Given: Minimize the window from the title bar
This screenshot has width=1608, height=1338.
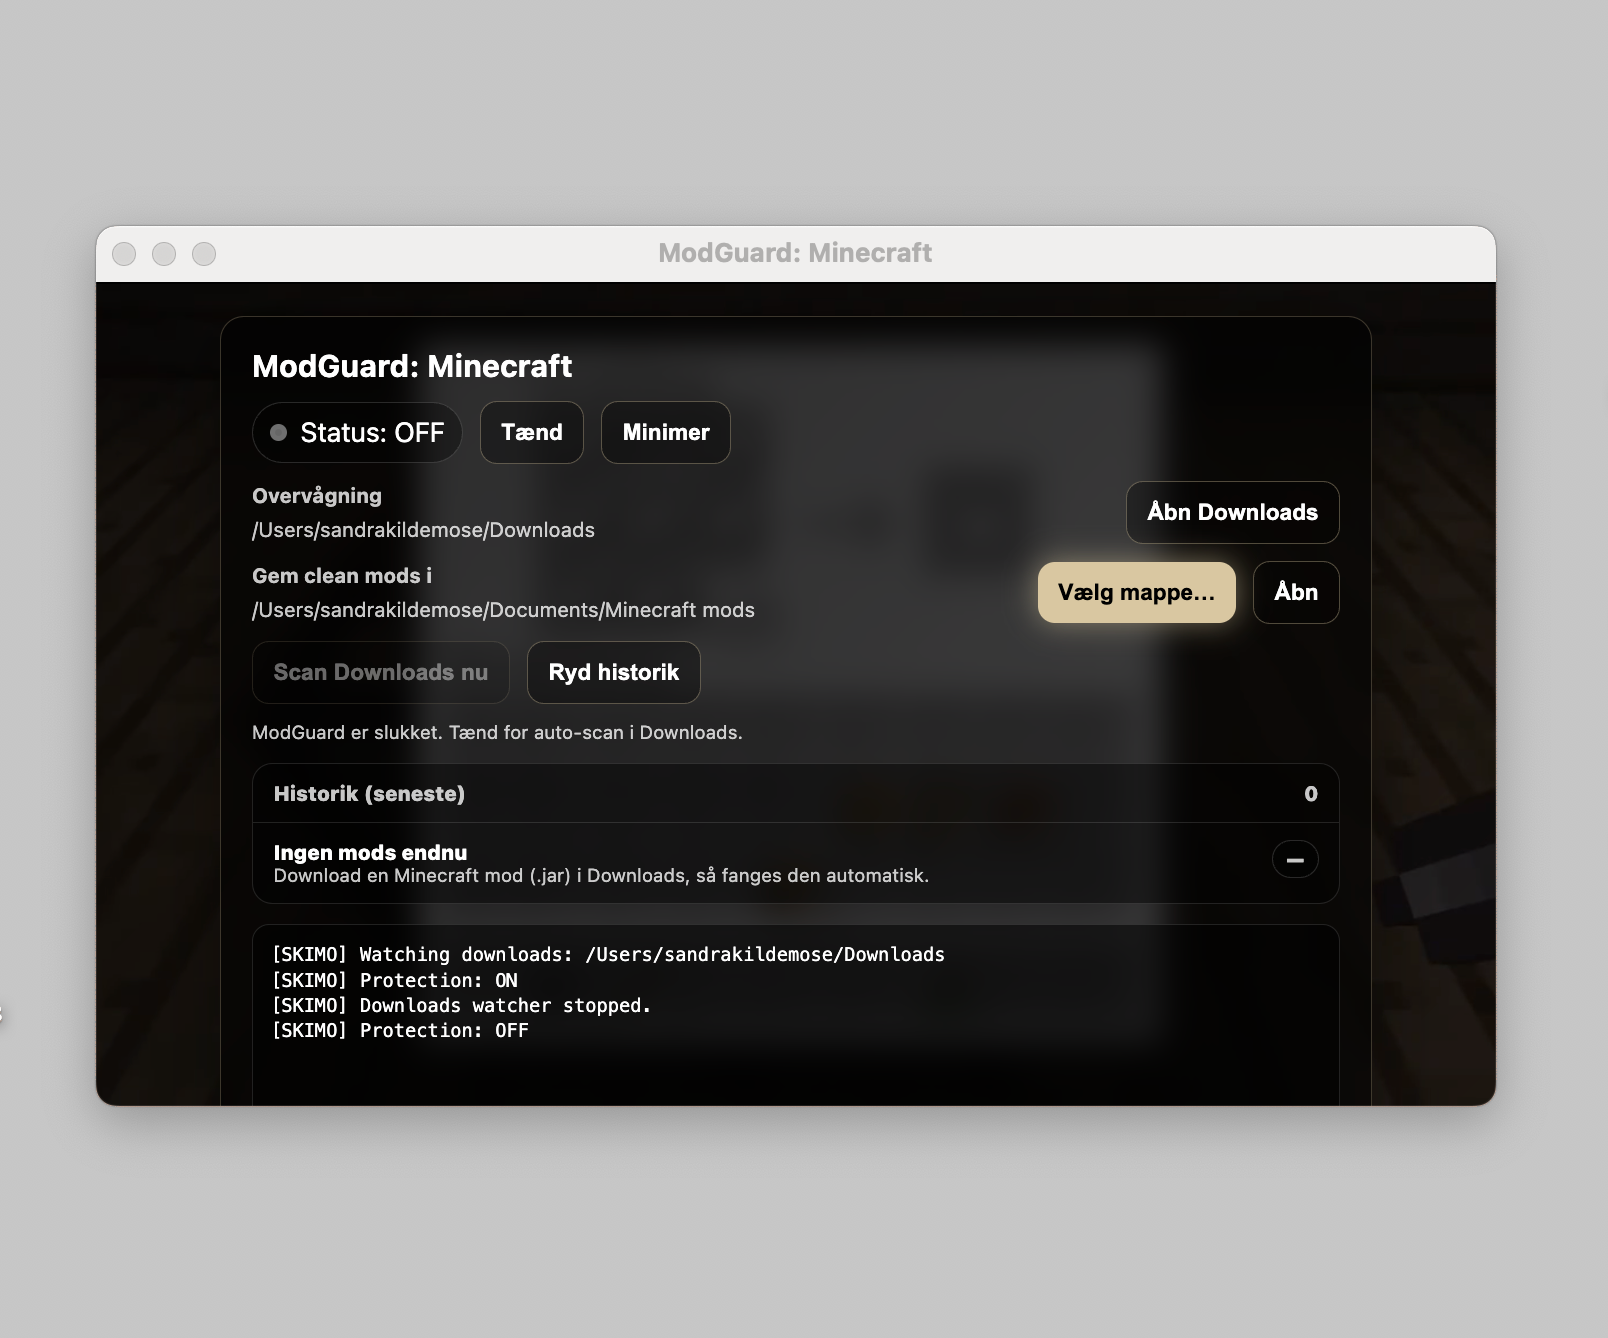Looking at the screenshot, I should point(164,254).
